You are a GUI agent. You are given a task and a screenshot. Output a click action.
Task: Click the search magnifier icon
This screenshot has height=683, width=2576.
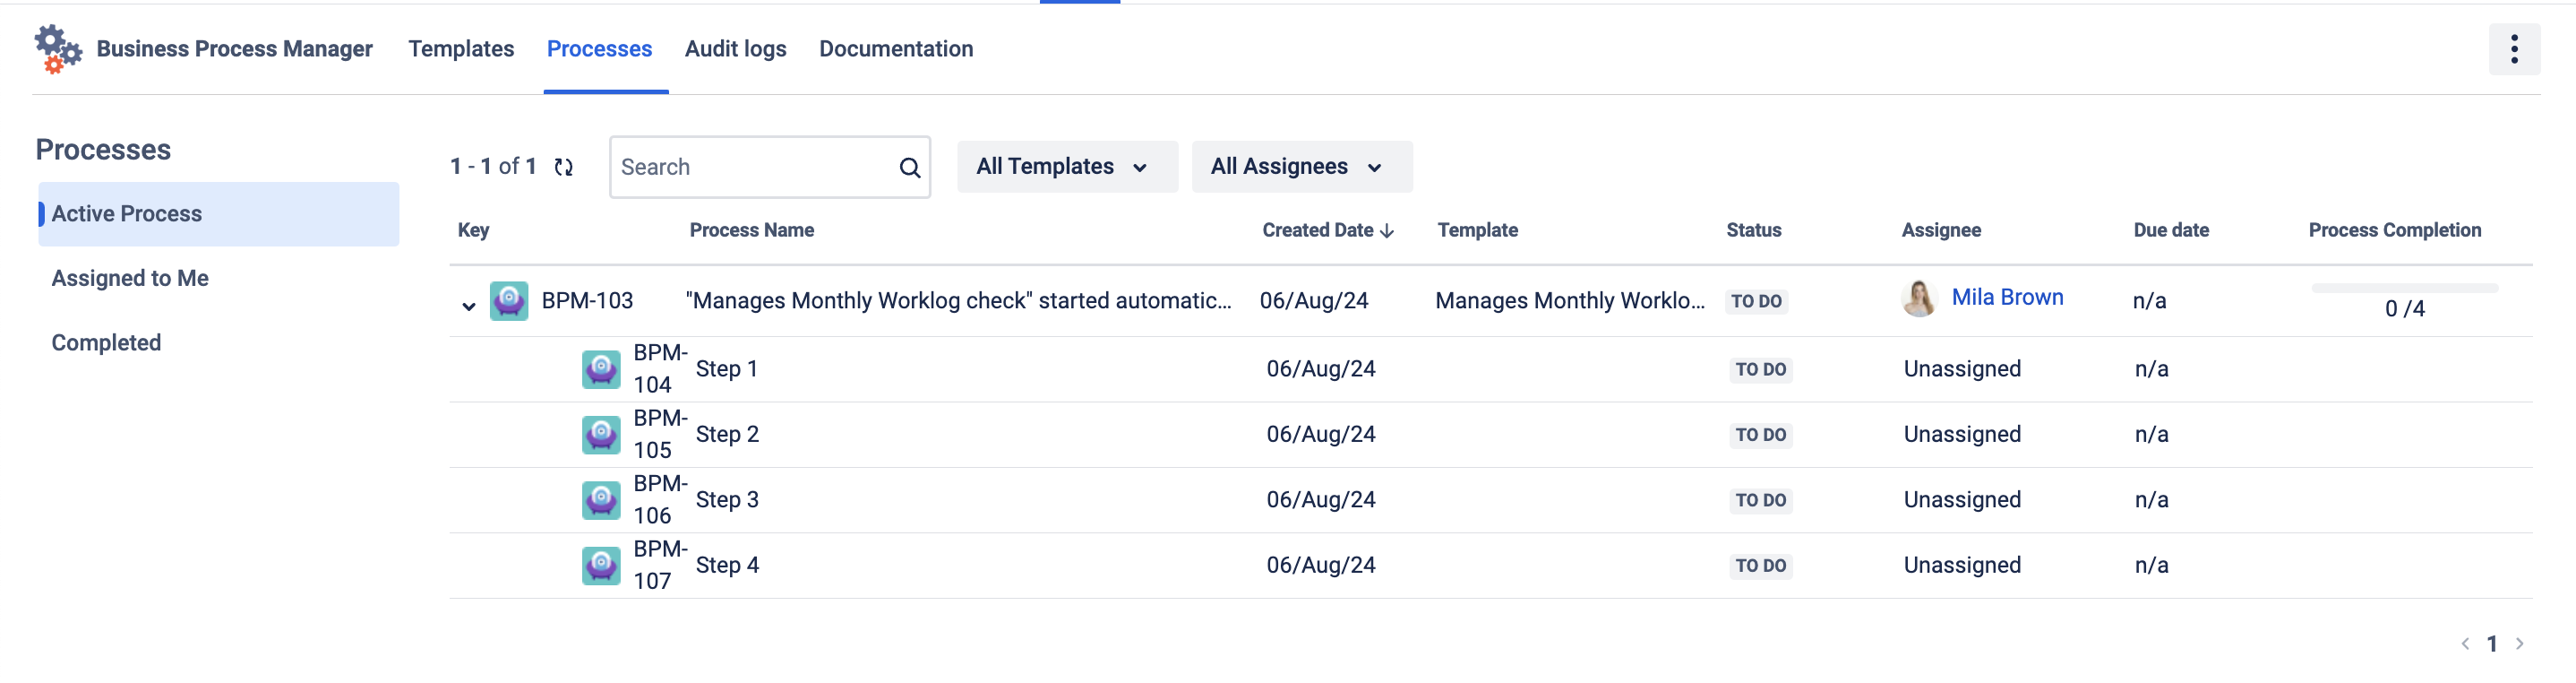pyautogui.click(x=909, y=168)
